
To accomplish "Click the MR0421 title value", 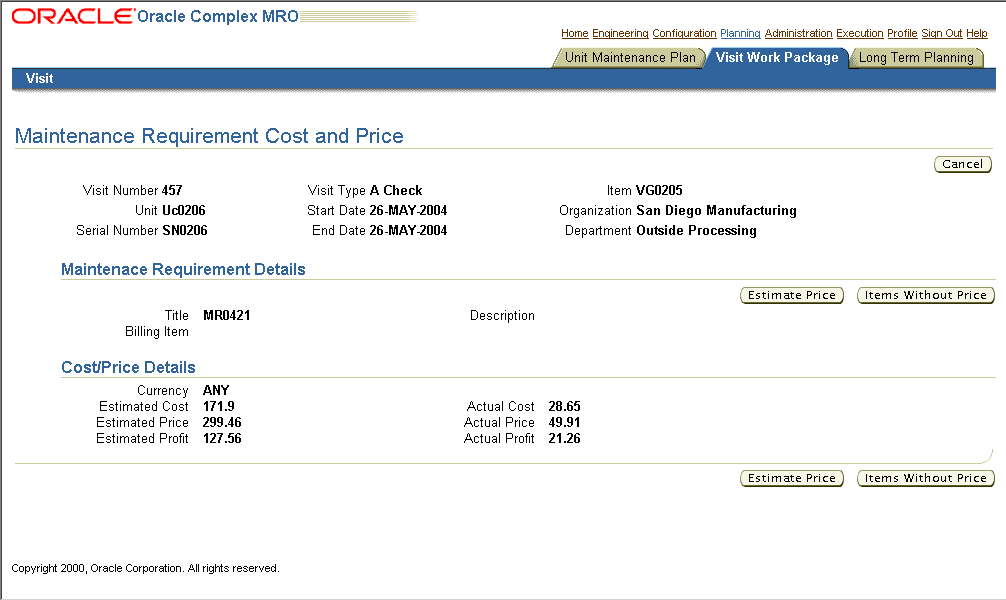I will pyautogui.click(x=227, y=316).
